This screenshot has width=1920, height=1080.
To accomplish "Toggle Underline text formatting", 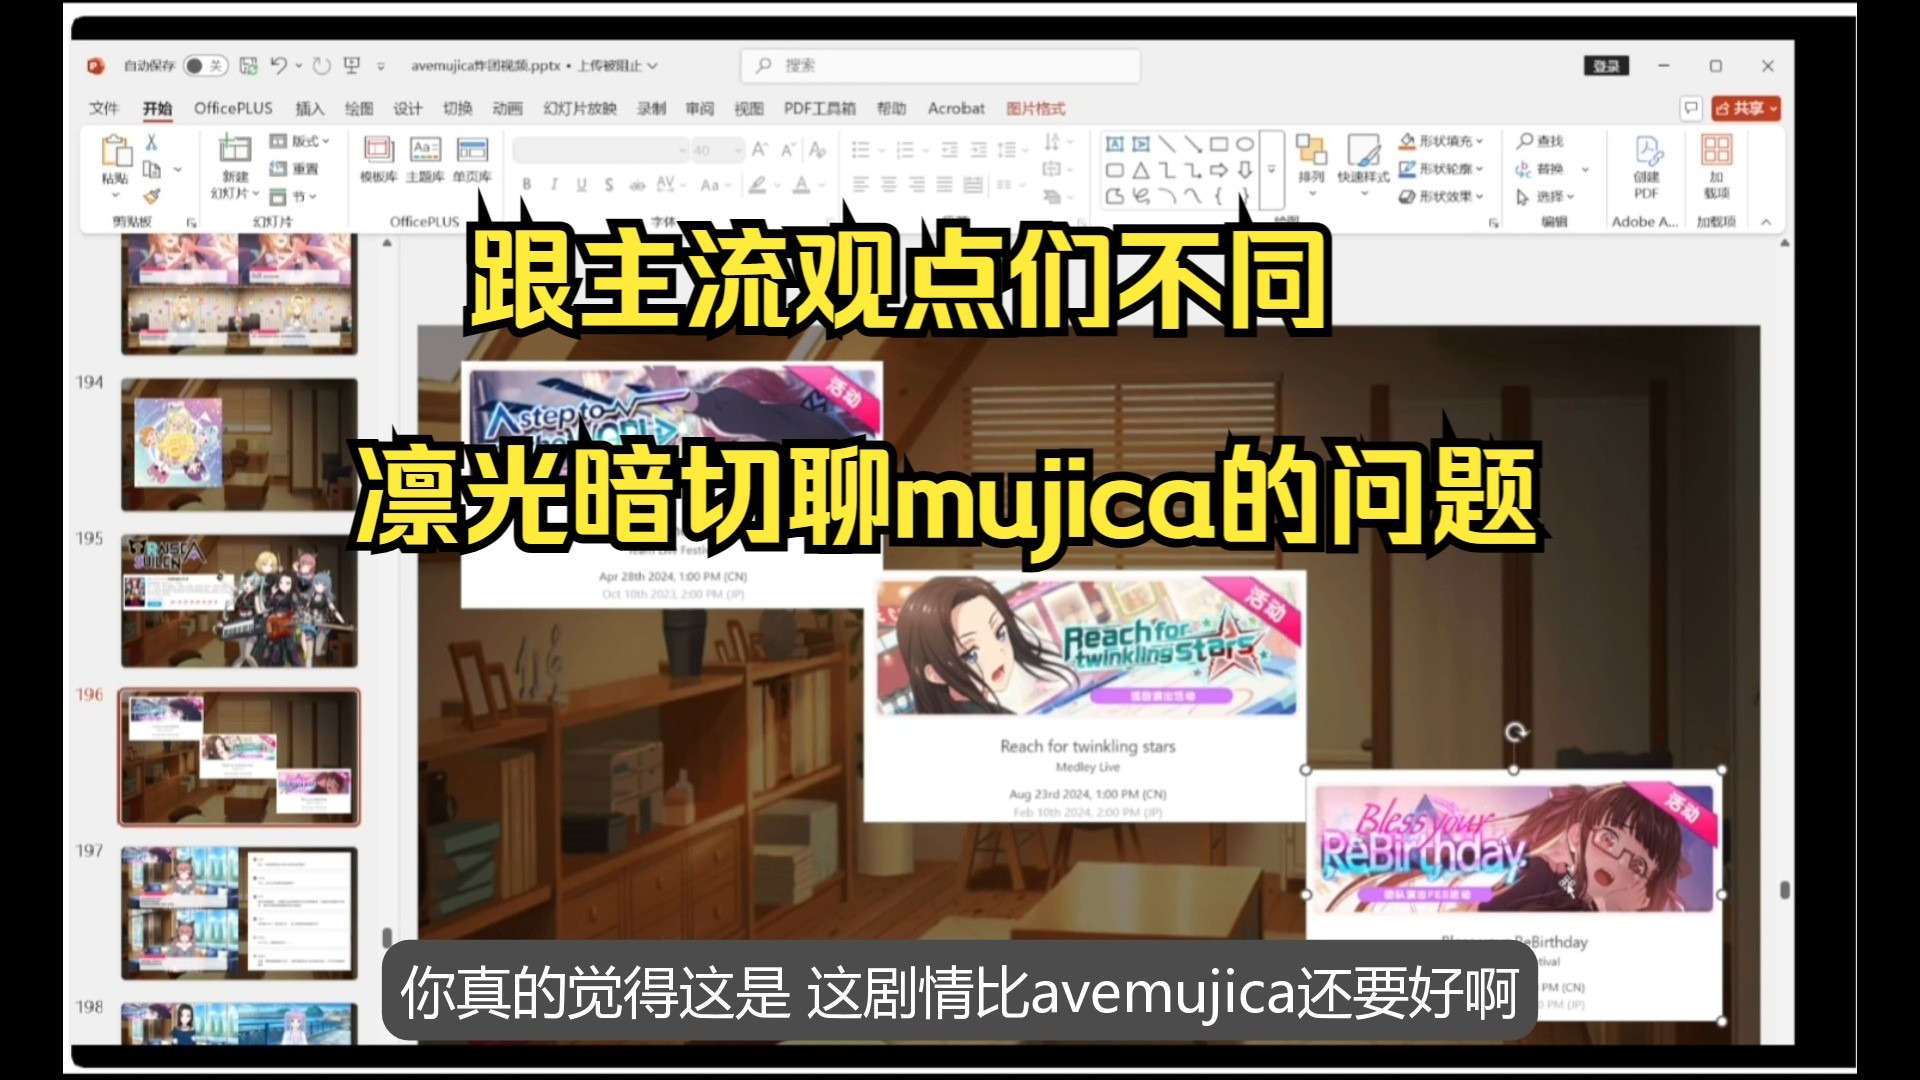I will (581, 185).
